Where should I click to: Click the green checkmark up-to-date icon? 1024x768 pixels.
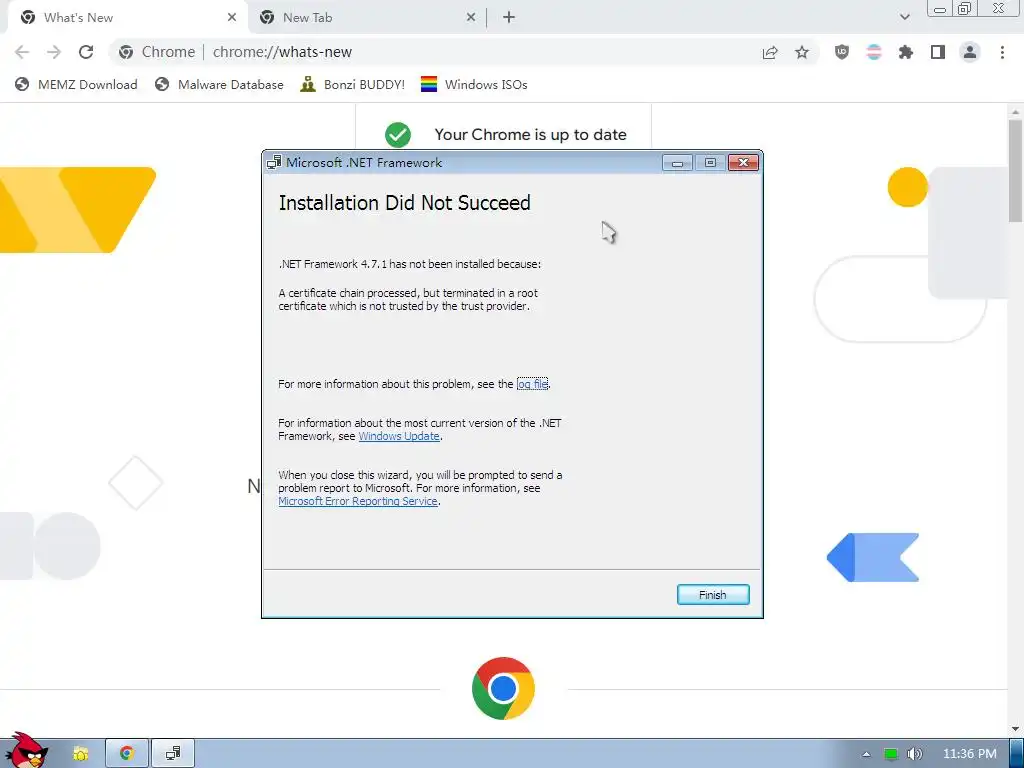coord(398,135)
